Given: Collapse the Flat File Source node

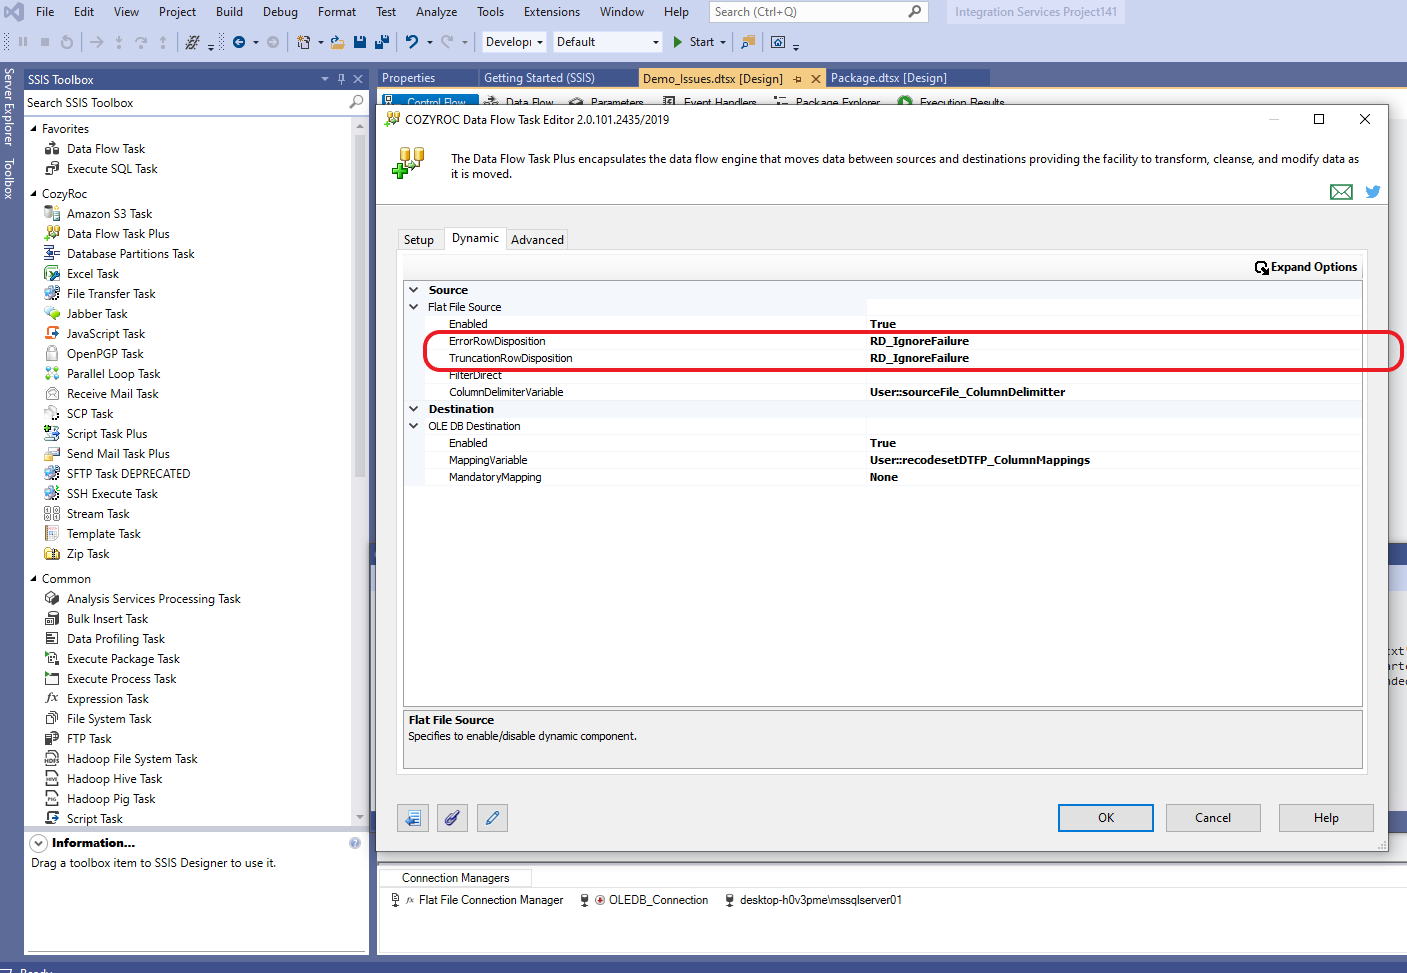Looking at the screenshot, I should coord(414,307).
